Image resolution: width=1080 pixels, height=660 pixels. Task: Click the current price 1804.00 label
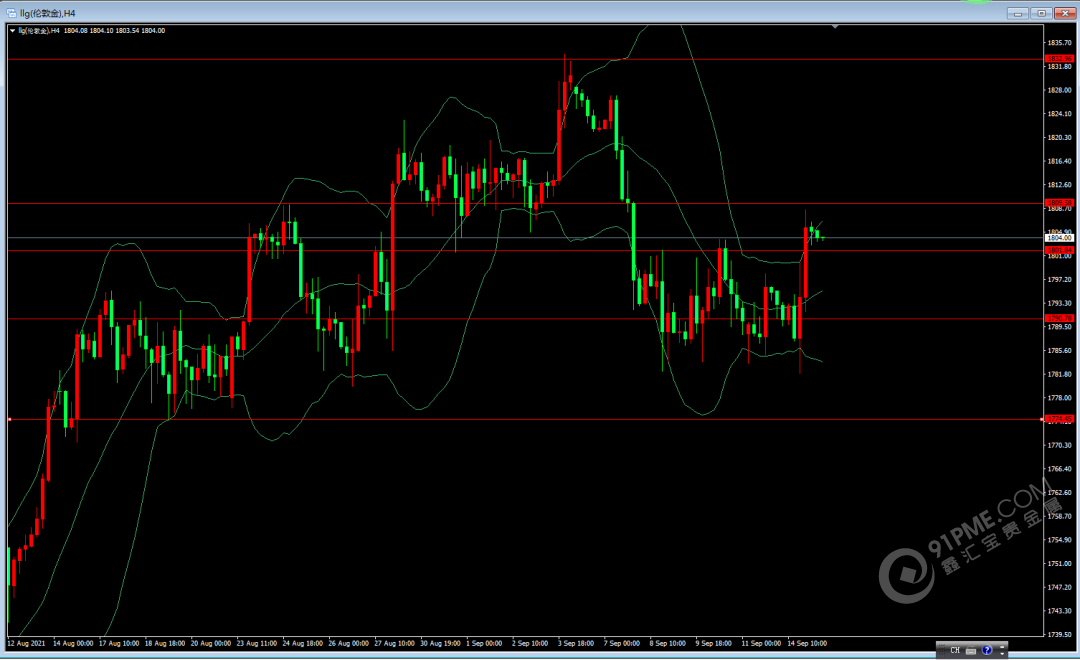point(1059,238)
